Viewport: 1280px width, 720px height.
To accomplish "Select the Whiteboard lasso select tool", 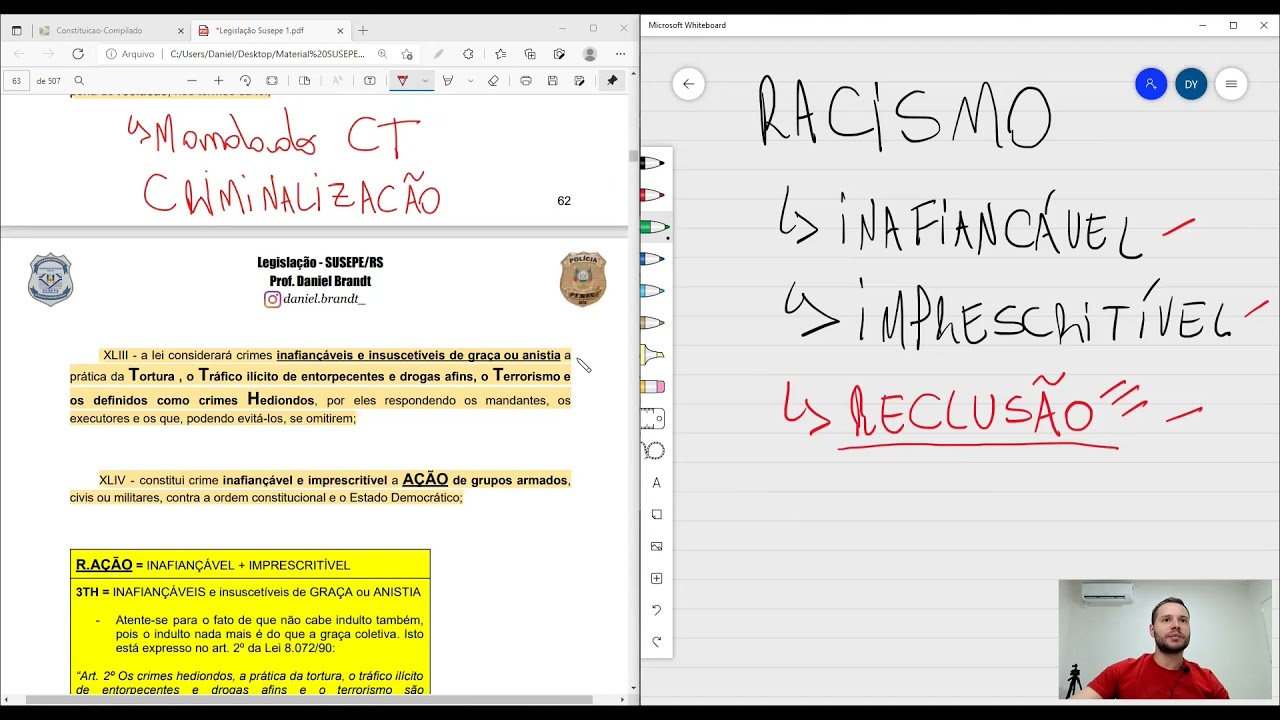I will tap(654, 451).
